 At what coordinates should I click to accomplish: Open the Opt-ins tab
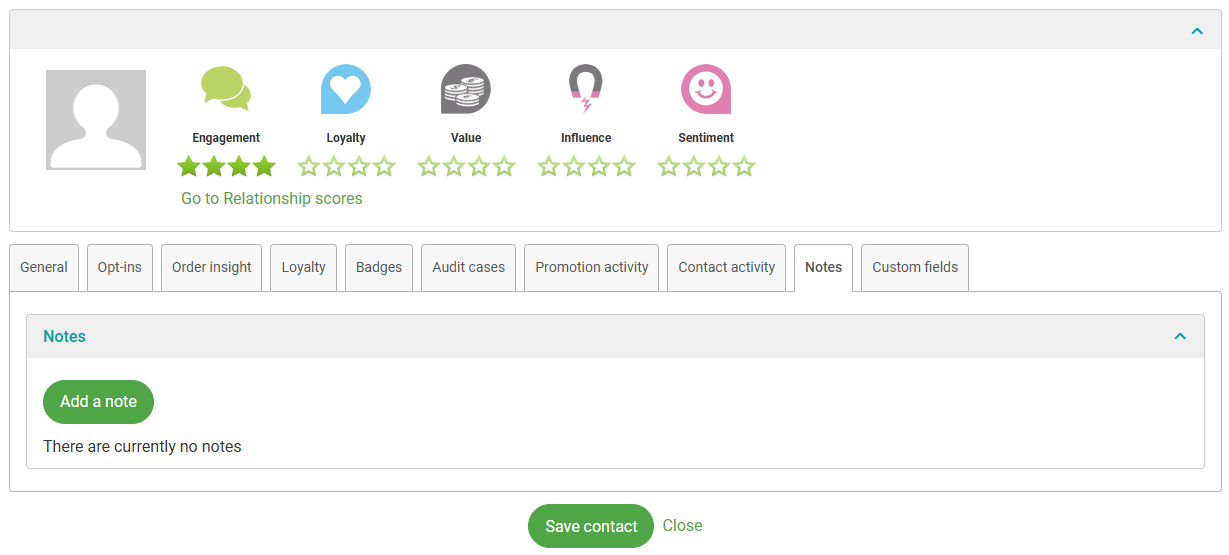pyautogui.click(x=120, y=267)
